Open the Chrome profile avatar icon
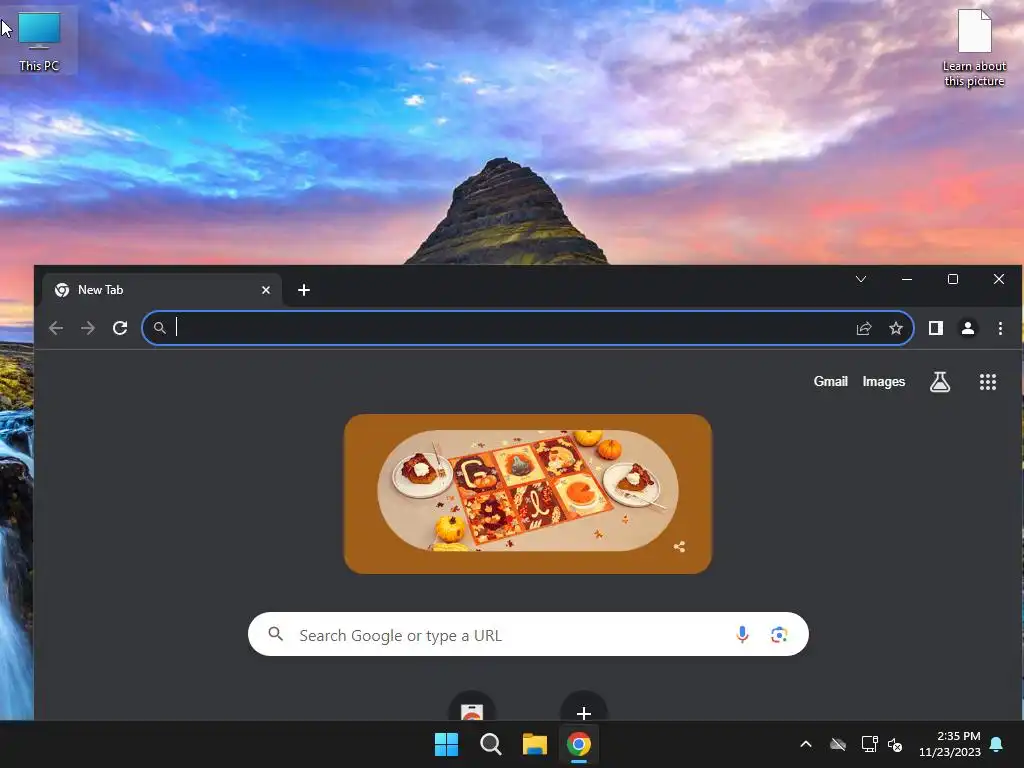The width and height of the screenshot is (1024, 768). tap(968, 328)
